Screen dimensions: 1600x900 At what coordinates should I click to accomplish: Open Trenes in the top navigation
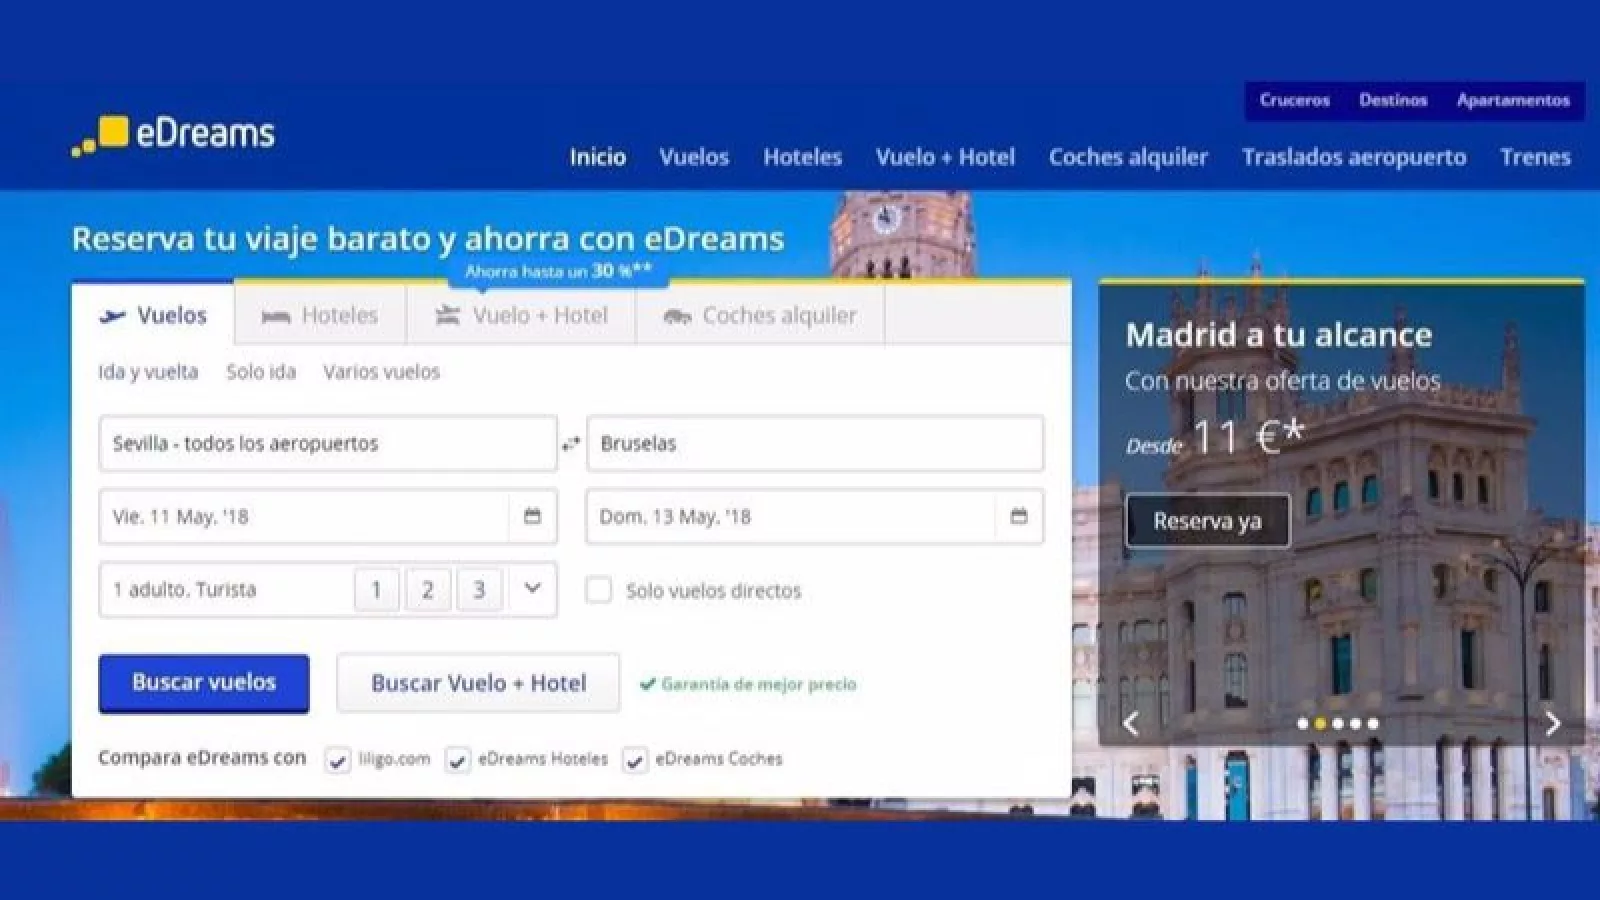pyautogui.click(x=1534, y=157)
